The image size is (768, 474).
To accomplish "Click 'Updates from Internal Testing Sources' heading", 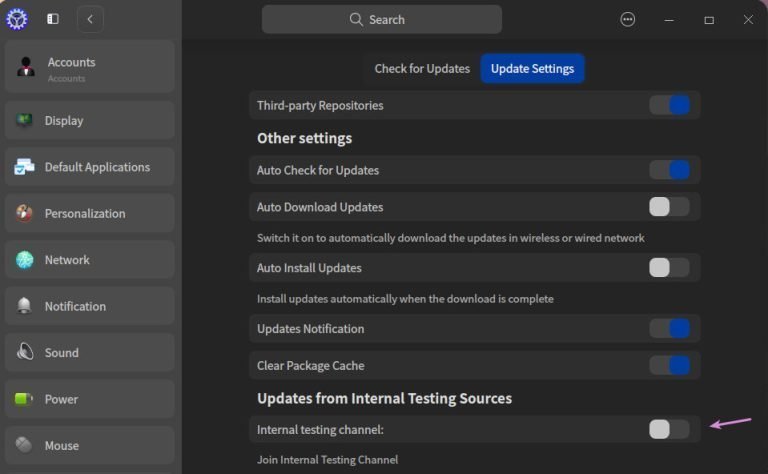I will (x=384, y=398).
